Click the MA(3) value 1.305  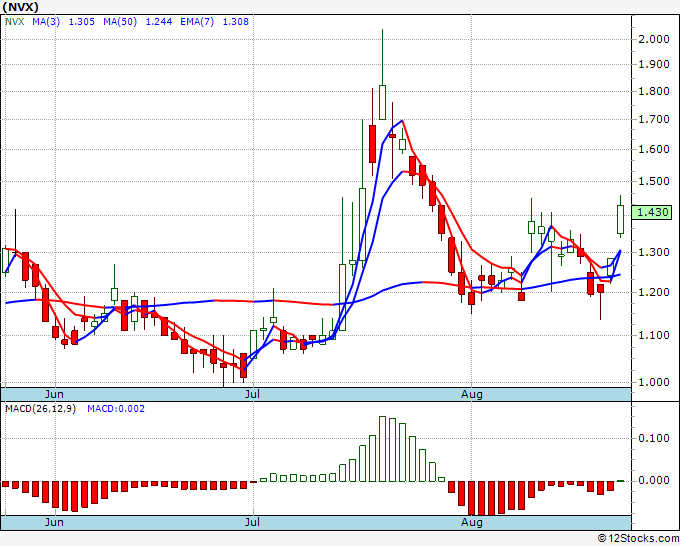pos(82,22)
